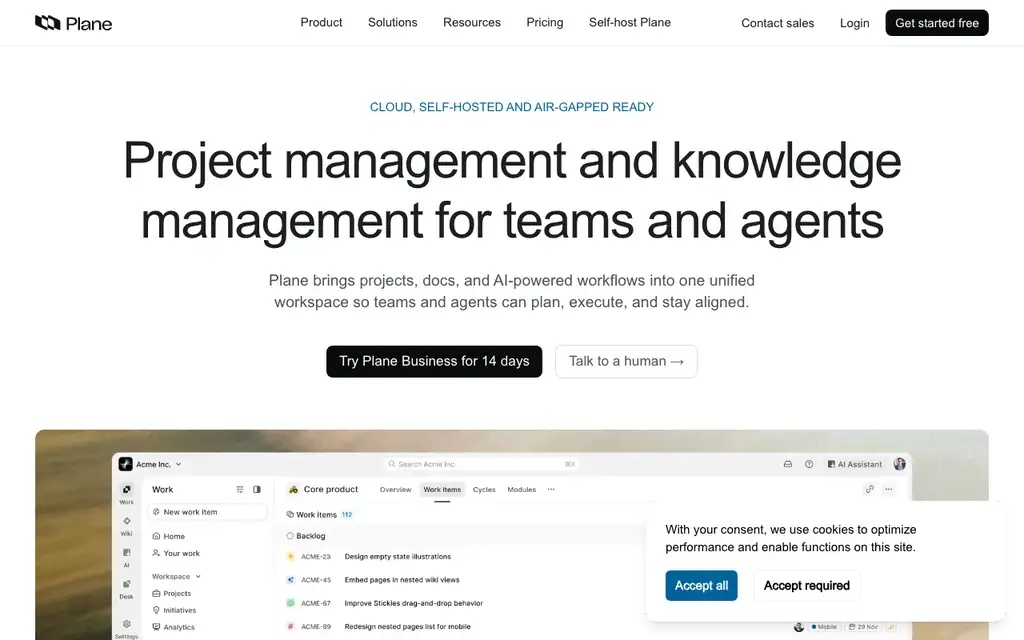Viewport: 1024px width, 640px height.
Task: Click the help question mark icon
Action: 808,464
